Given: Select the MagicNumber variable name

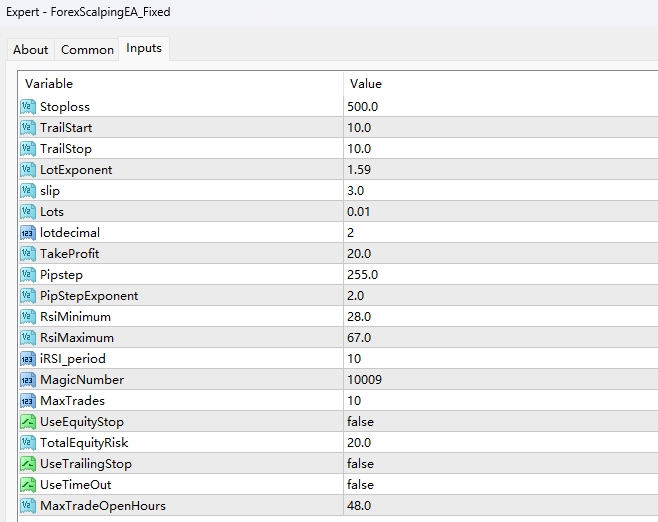Looking at the screenshot, I should click(82, 380).
